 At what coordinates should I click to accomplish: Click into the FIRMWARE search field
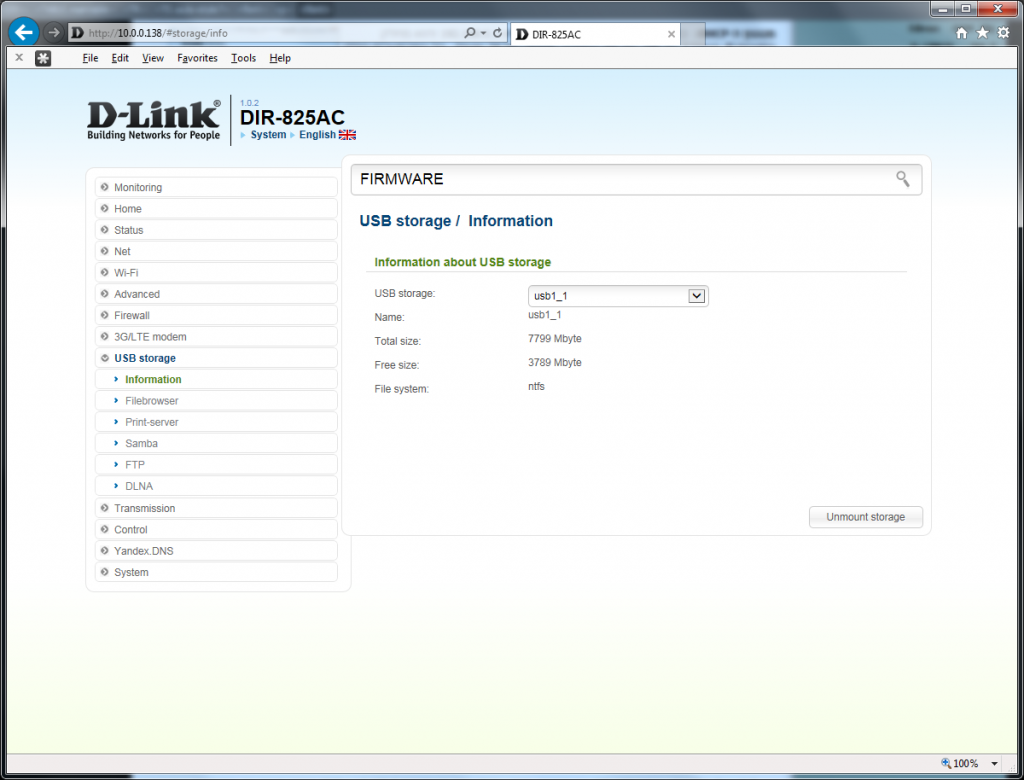tap(620, 179)
